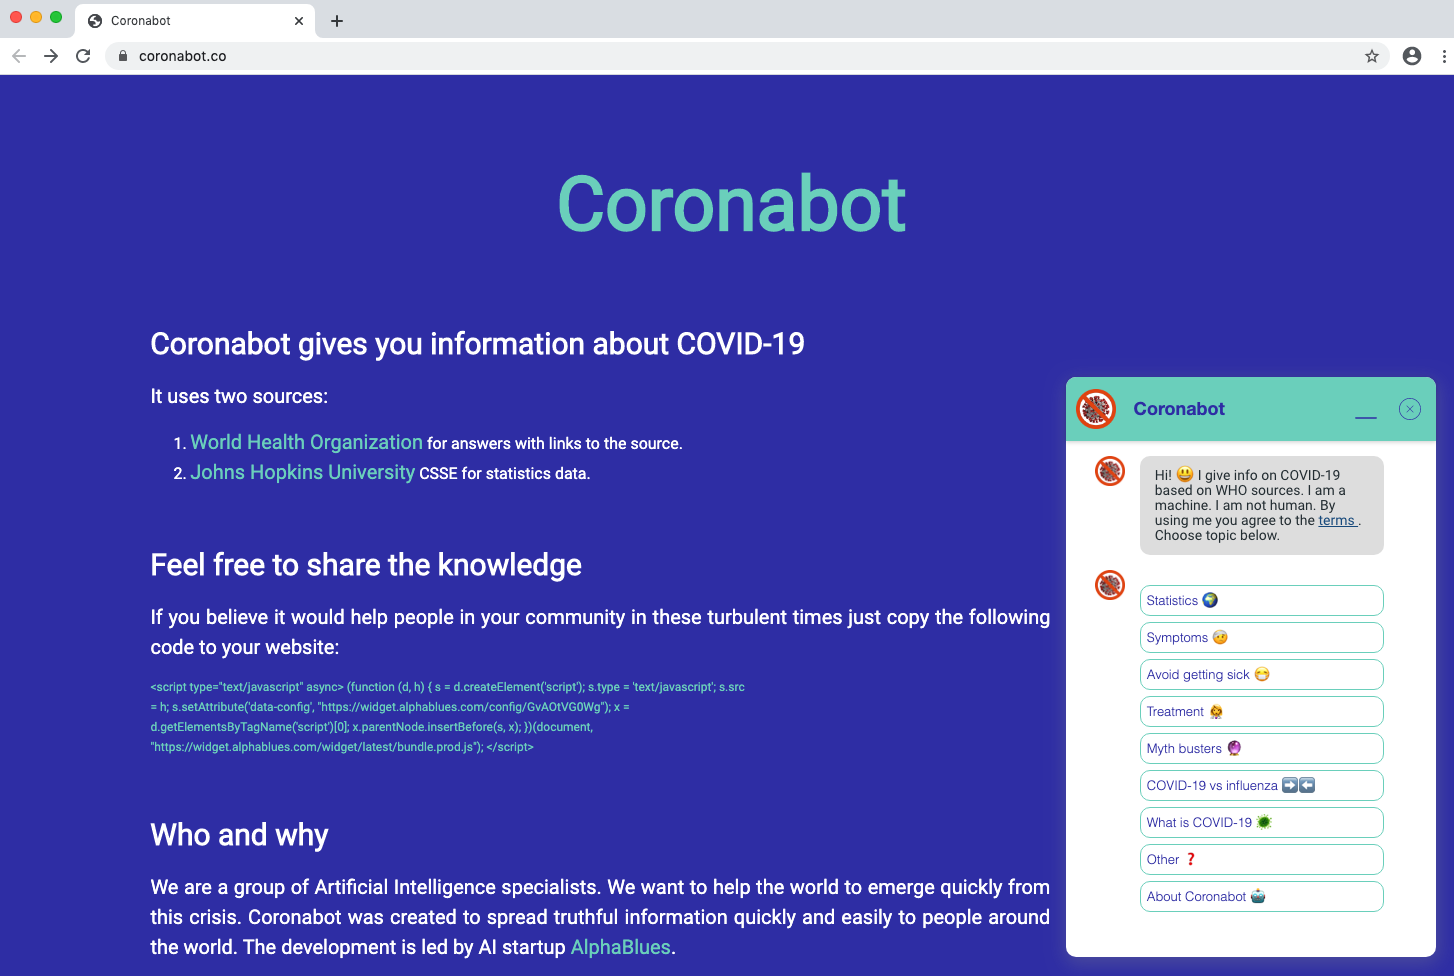Open the Chrome three-dot menu
Screen dimensions: 1454x976
click(1444, 56)
